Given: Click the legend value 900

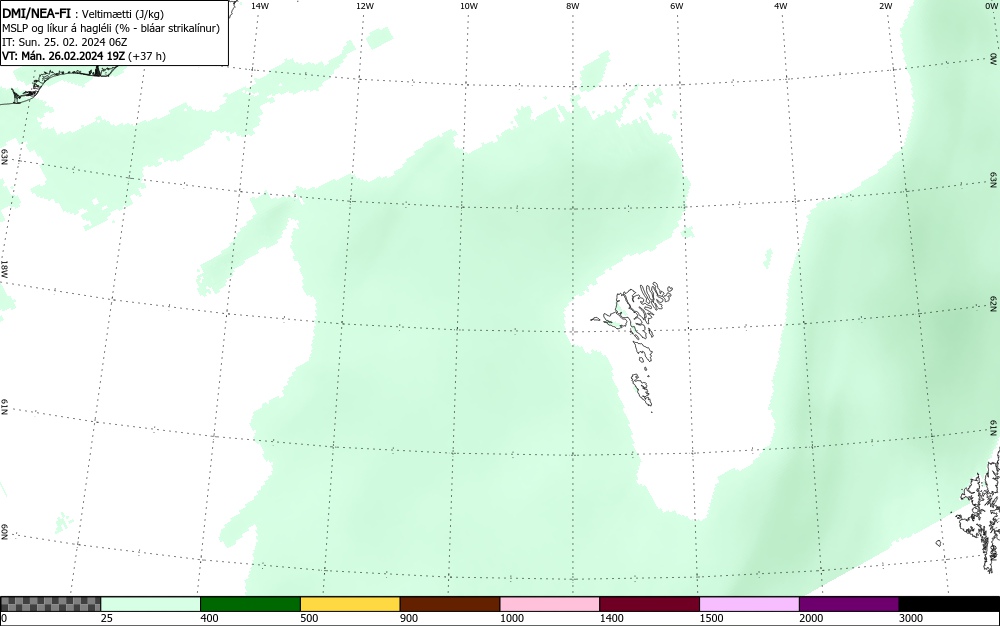Looking at the screenshot, I should [x=409, y=618].
